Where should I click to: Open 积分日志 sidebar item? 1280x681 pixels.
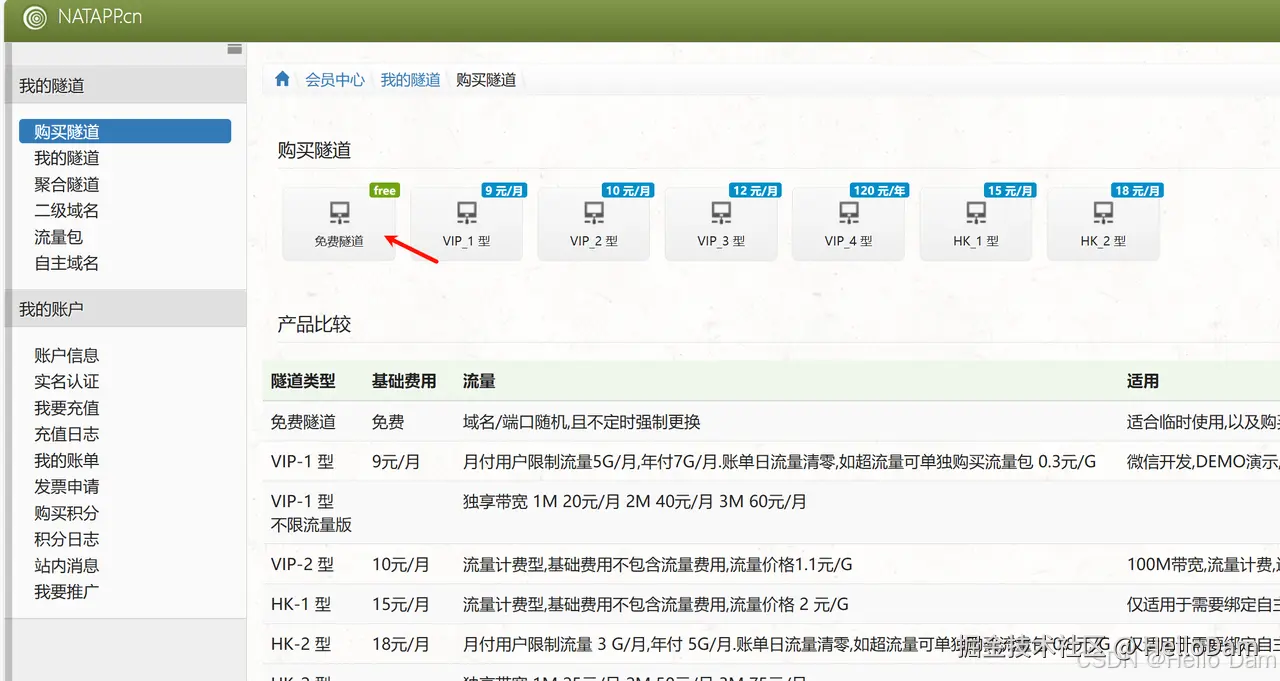pos(67,539)
